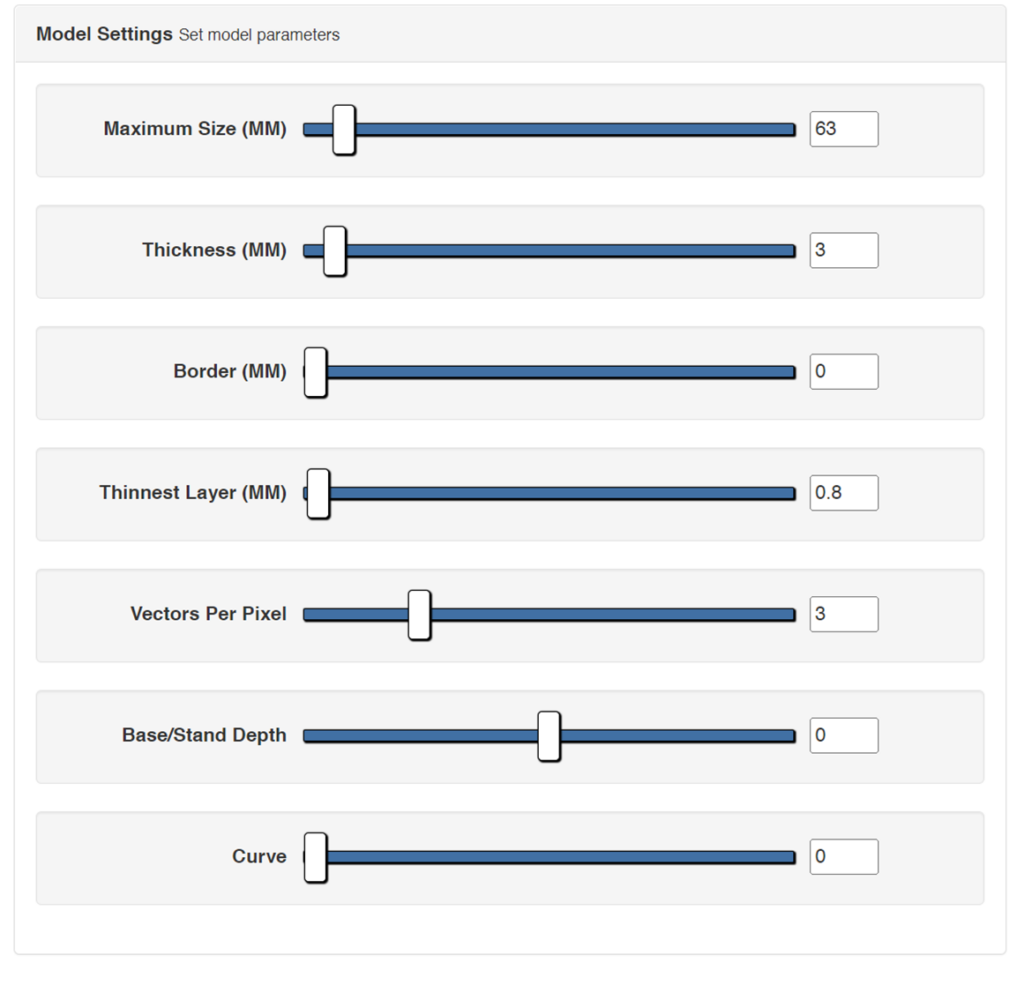1024x985 pixels.
Task: Click the Thickness (MM) label
Action: point(214,250)
